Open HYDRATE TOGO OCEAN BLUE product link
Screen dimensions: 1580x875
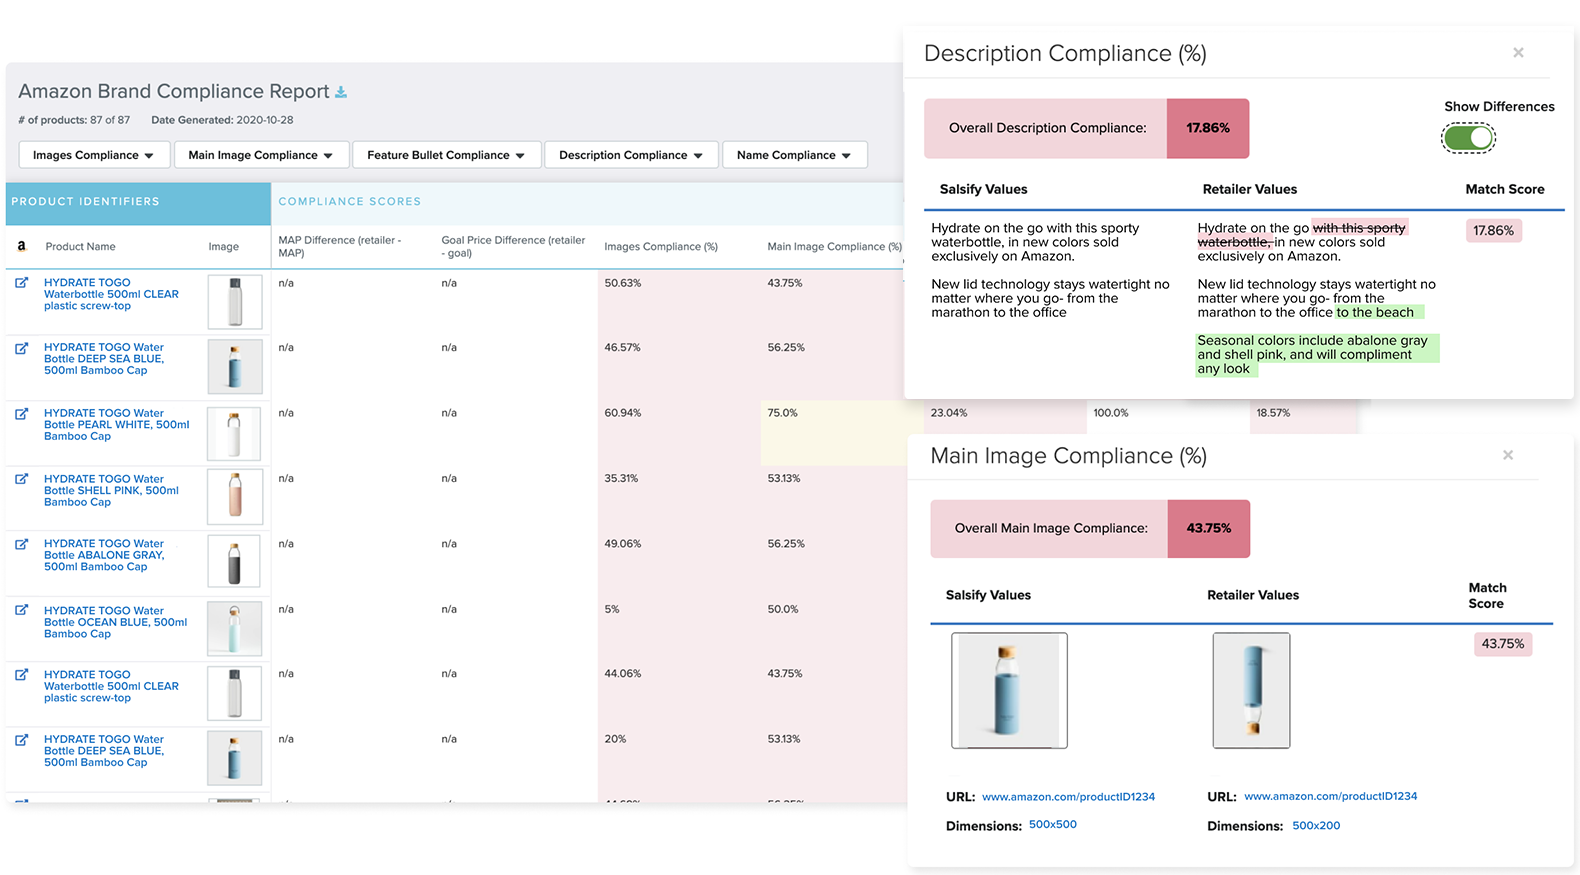coord(115,622)
